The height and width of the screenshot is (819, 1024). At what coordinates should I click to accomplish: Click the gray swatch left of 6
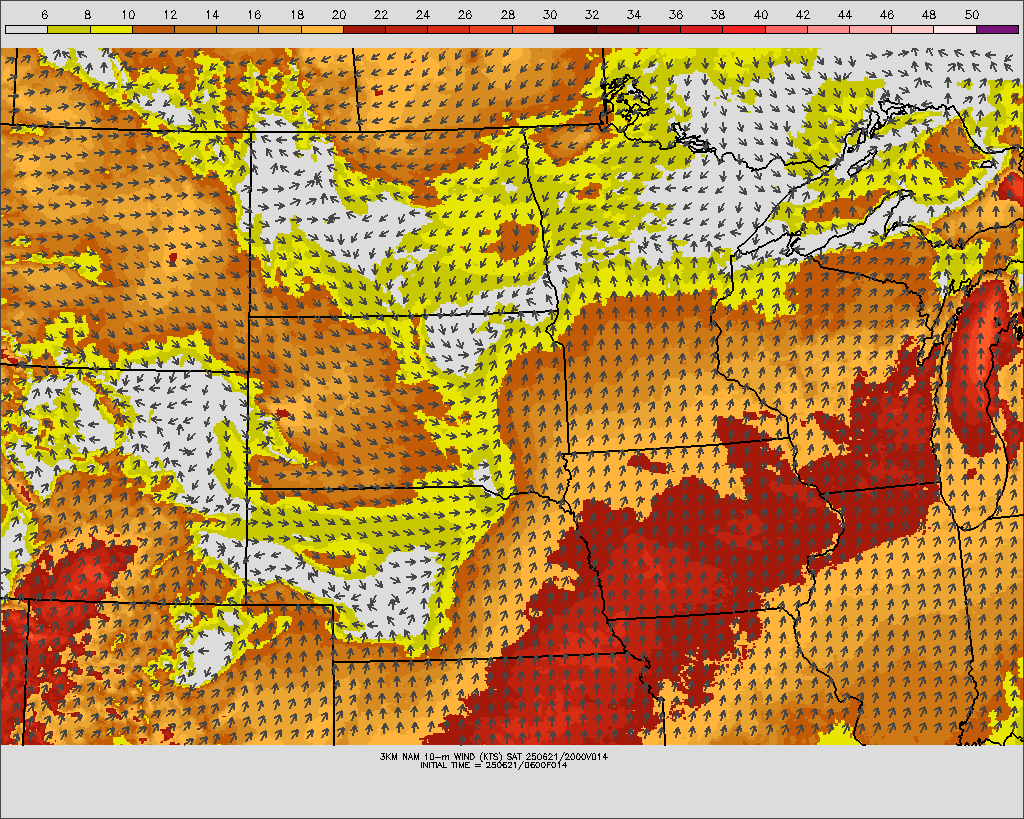coord(26,29)
